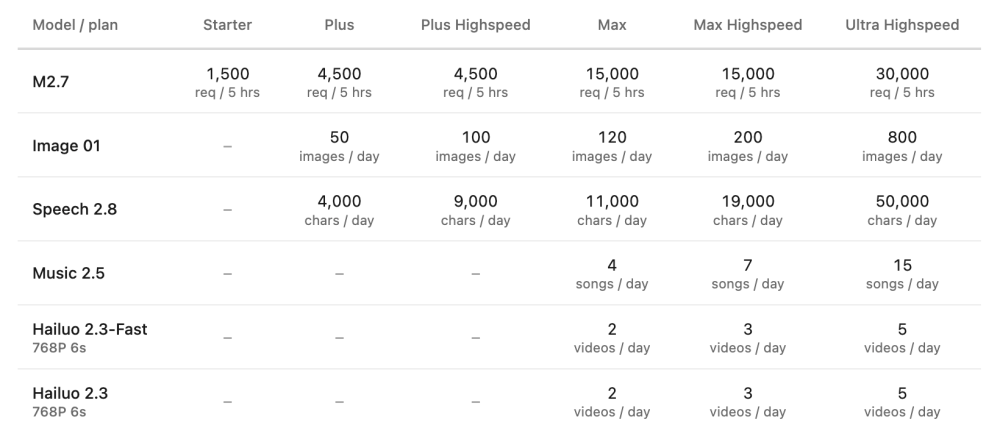Select the Max Highspeed column header

point(748,25)
